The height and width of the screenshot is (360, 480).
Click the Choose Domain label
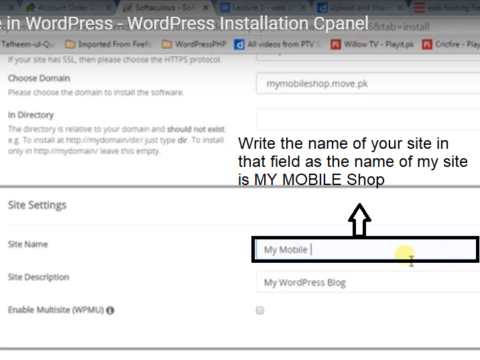click(x=39, y=78)
